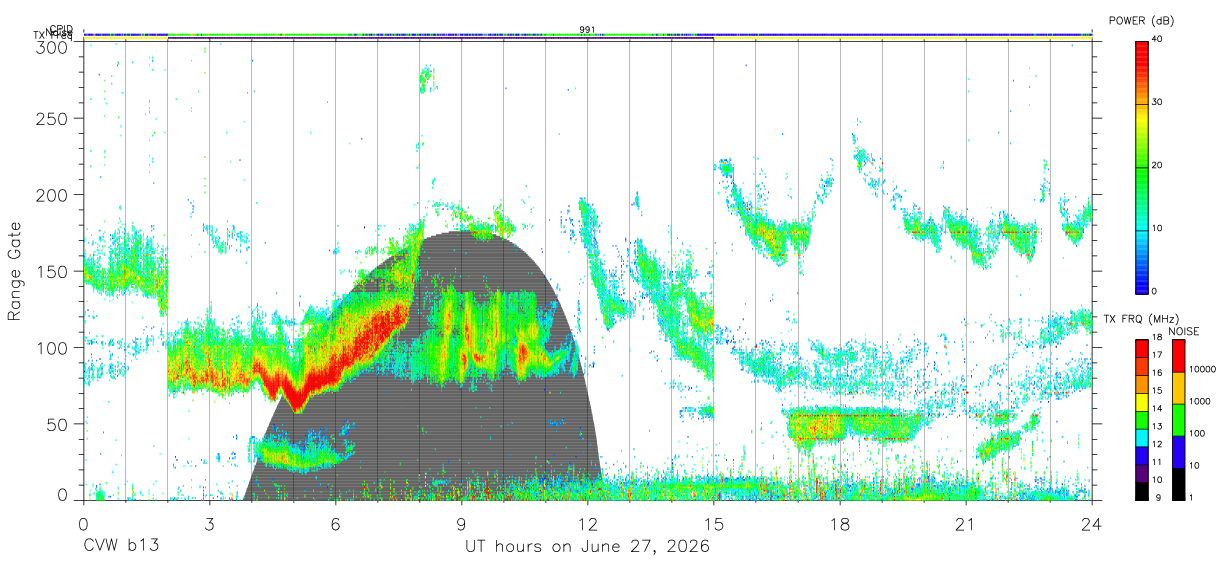
Task: Click the 200 range gate tick label
Action: click(52, 194)
